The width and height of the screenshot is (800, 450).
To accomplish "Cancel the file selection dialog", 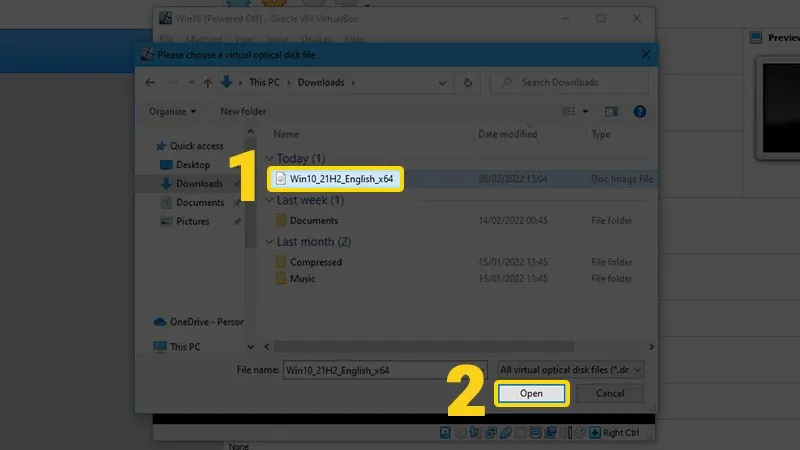I will tap(609, 393).
